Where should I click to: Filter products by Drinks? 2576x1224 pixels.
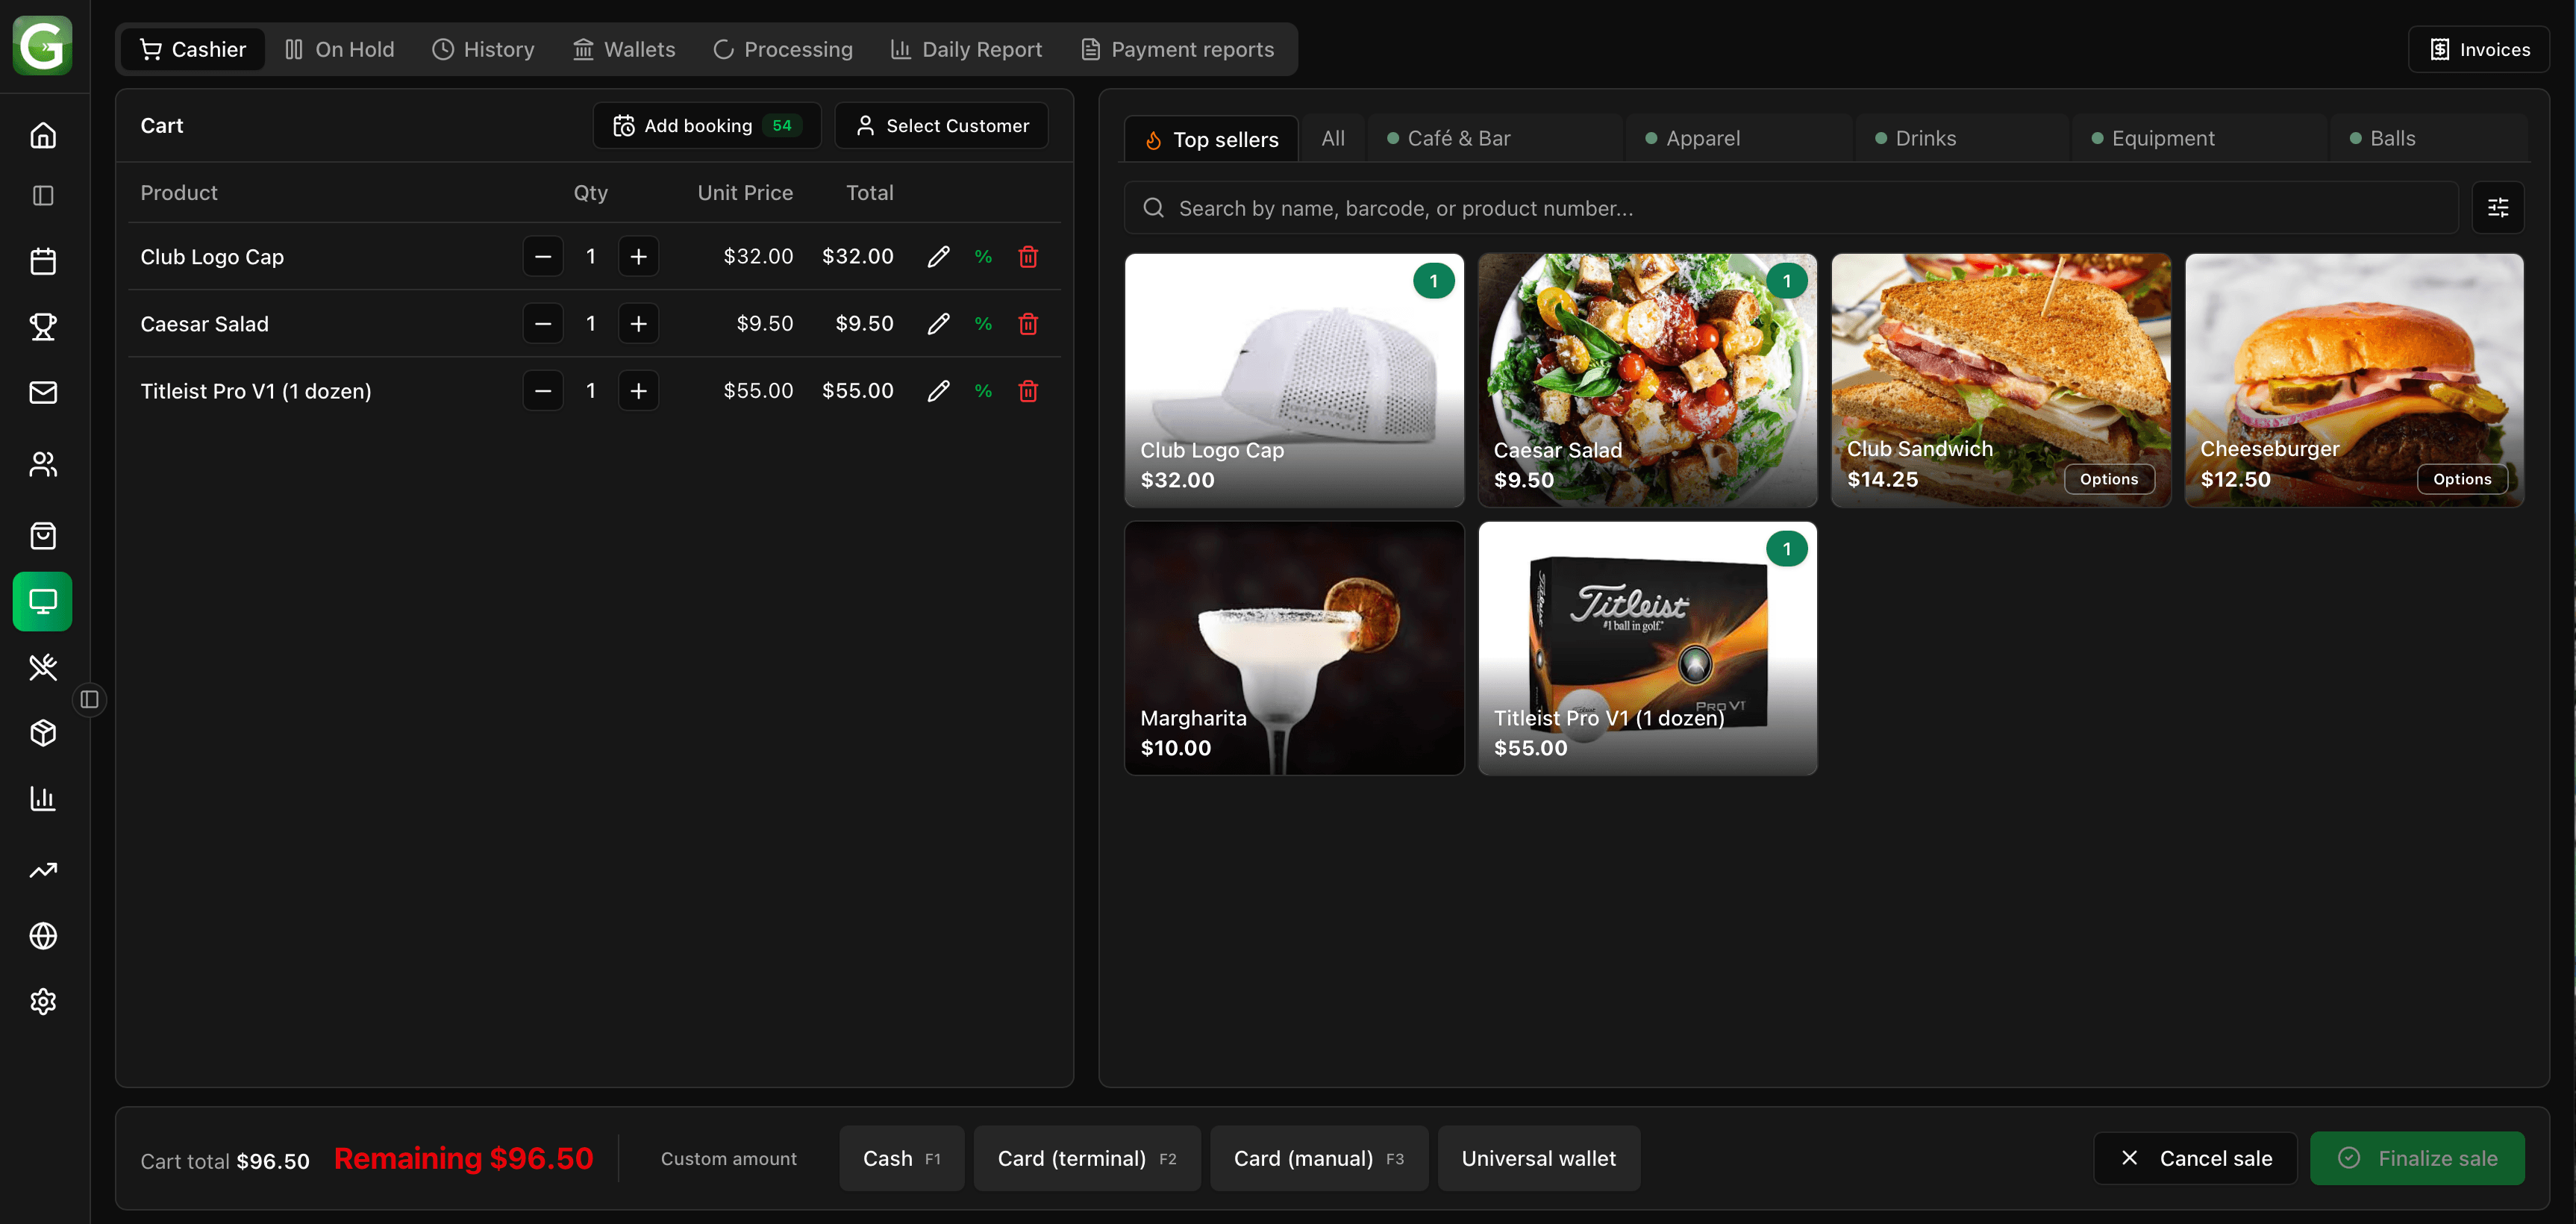1960,139
